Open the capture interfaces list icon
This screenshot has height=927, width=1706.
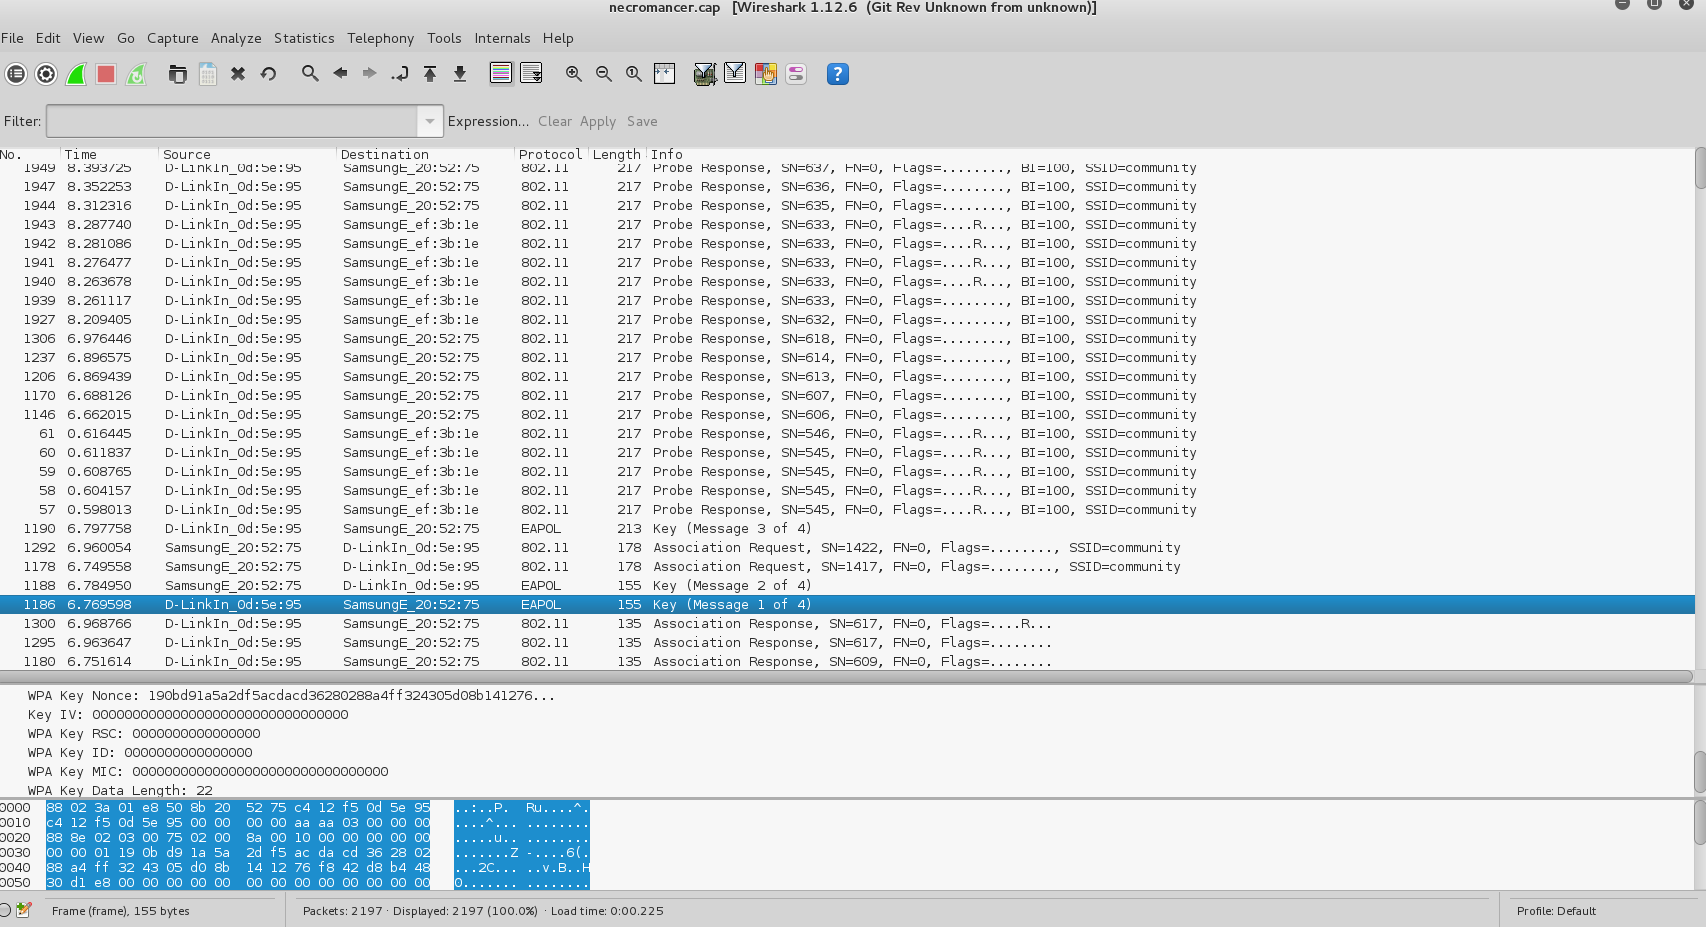(16, 74)
